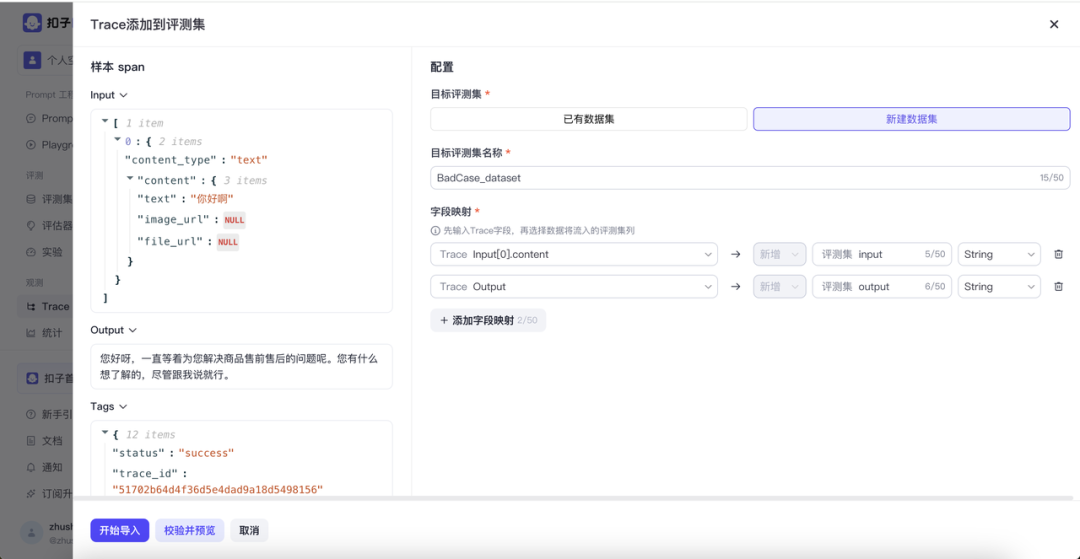Delete the output field mapping row

pyautogui.click(x=1058, y=287)
